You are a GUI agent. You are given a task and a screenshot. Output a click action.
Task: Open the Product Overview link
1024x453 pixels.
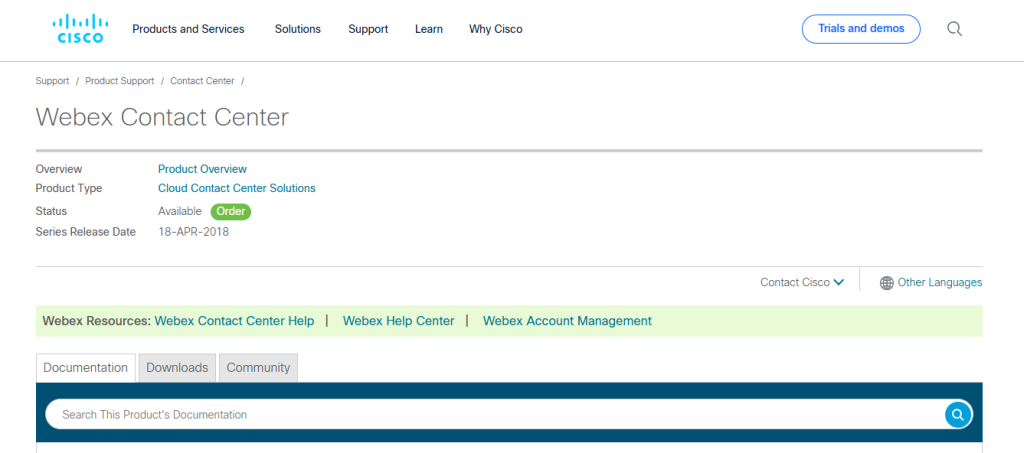tap(202, 169)
